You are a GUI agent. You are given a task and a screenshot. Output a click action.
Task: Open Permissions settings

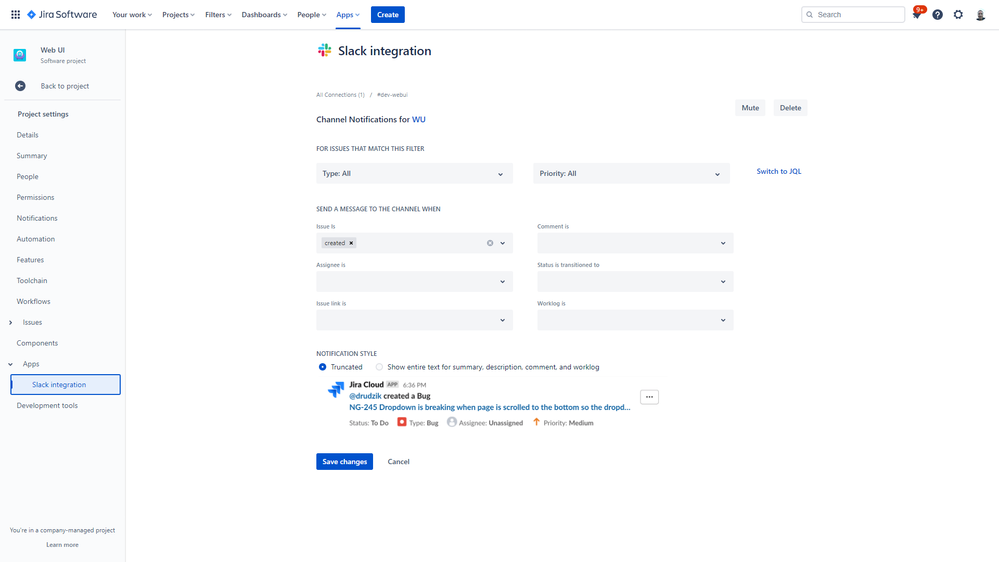coord(35,198)
